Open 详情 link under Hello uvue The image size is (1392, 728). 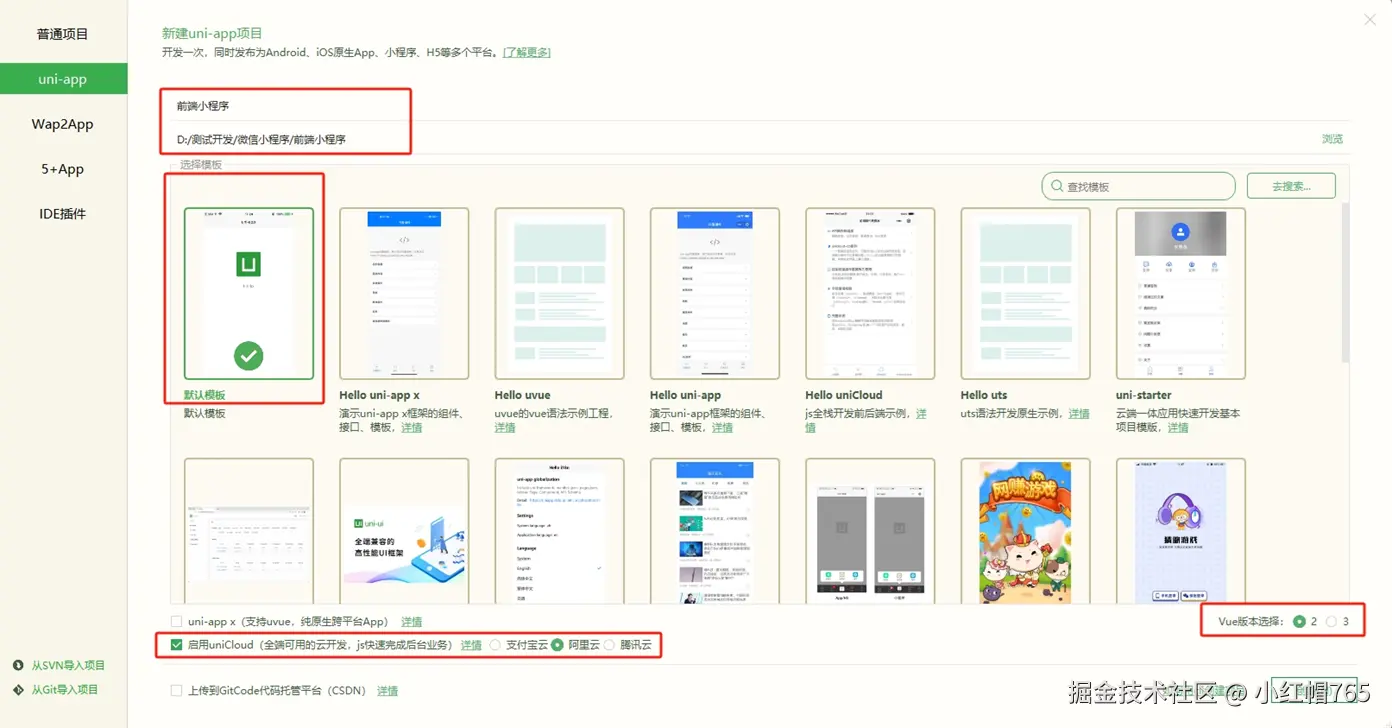505,427
